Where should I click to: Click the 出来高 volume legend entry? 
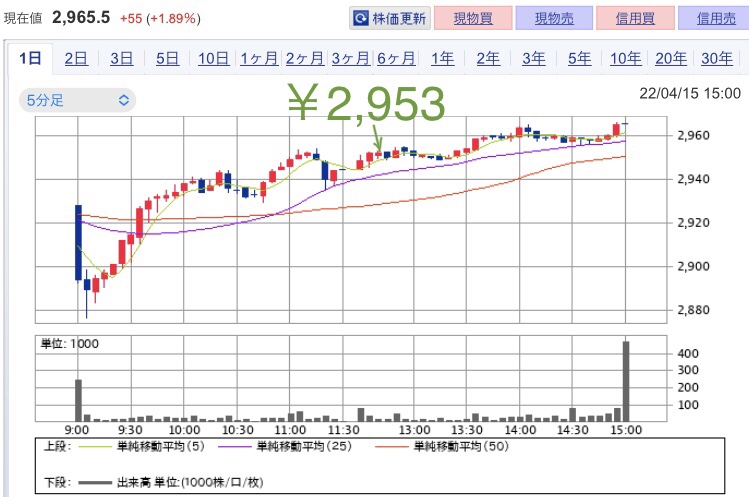tap(171, 482)
